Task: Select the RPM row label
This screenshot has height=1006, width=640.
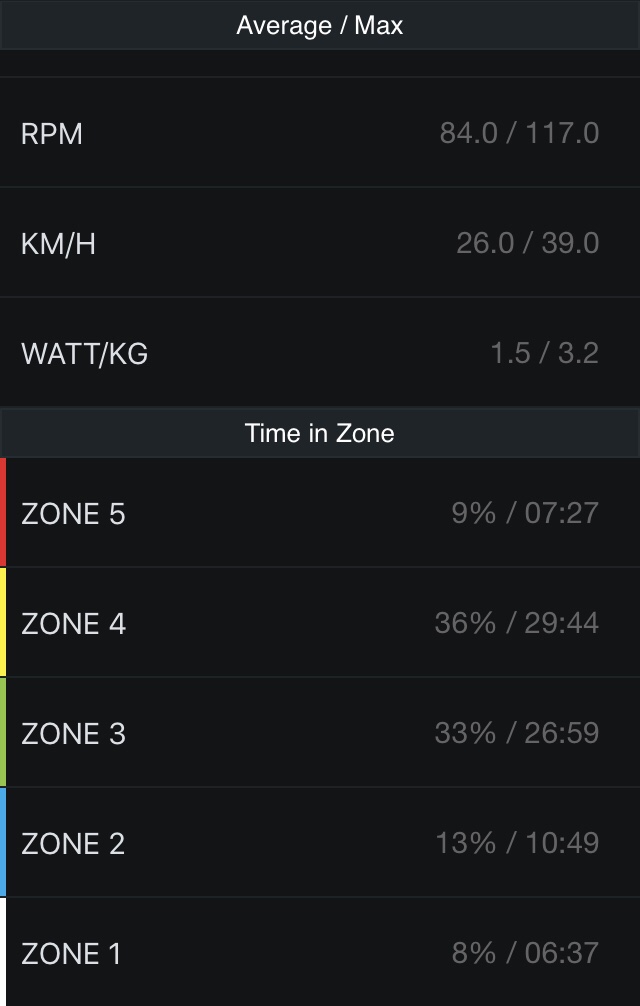Action: [x=52, y=134]
